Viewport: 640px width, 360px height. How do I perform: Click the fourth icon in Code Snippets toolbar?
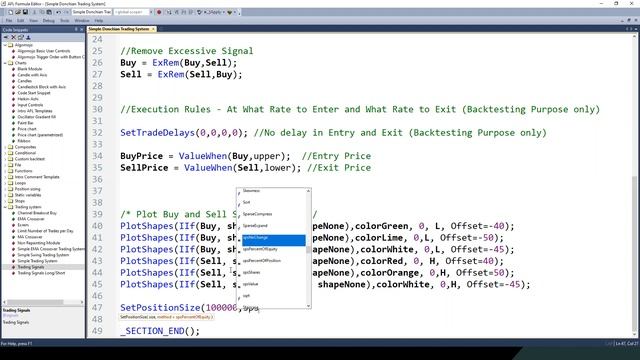28,37
